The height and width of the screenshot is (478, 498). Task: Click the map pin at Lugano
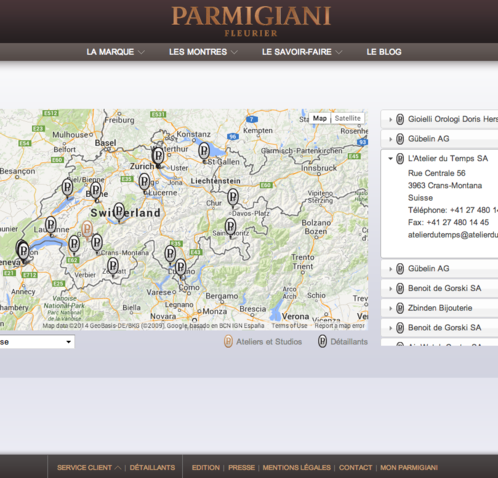point(181,269)
